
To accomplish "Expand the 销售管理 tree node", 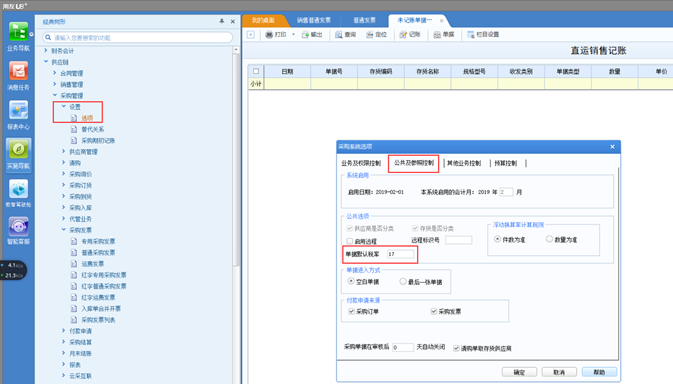I will click(x=55, y=84).
